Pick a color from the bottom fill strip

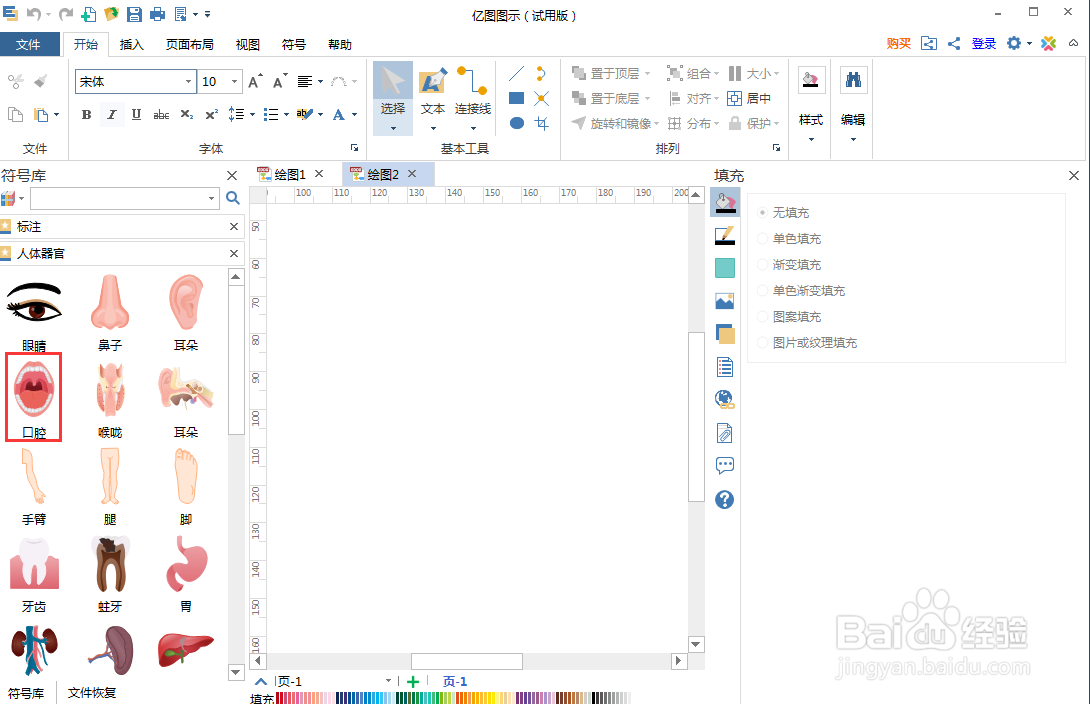click(x=400, y=698)
